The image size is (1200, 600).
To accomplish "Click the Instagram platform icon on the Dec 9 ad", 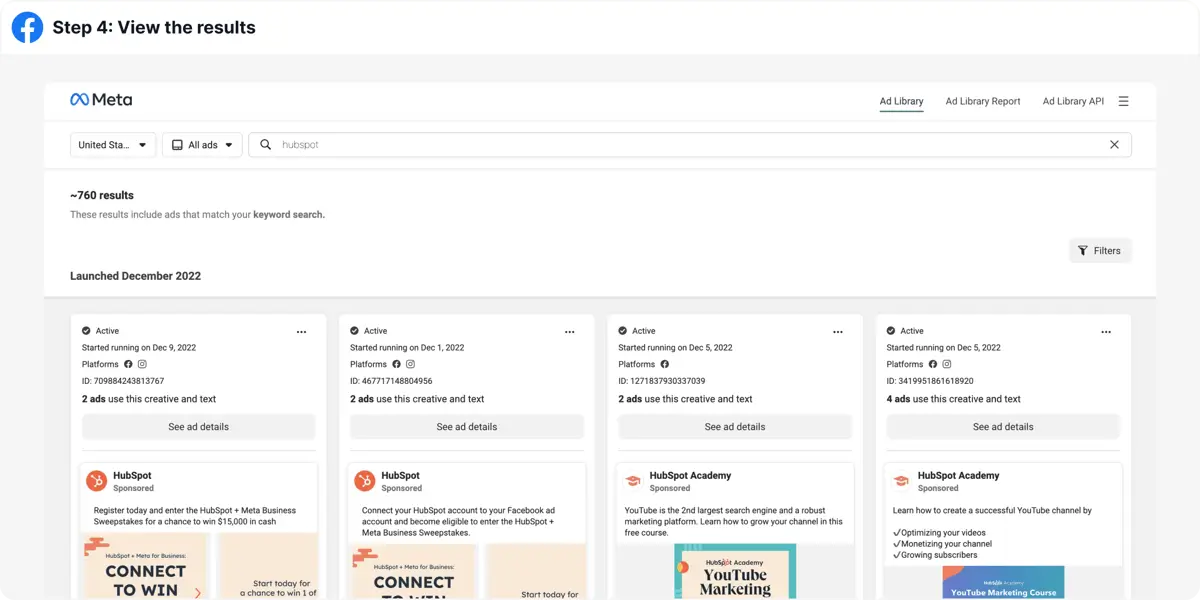I will tap(142, 365).
